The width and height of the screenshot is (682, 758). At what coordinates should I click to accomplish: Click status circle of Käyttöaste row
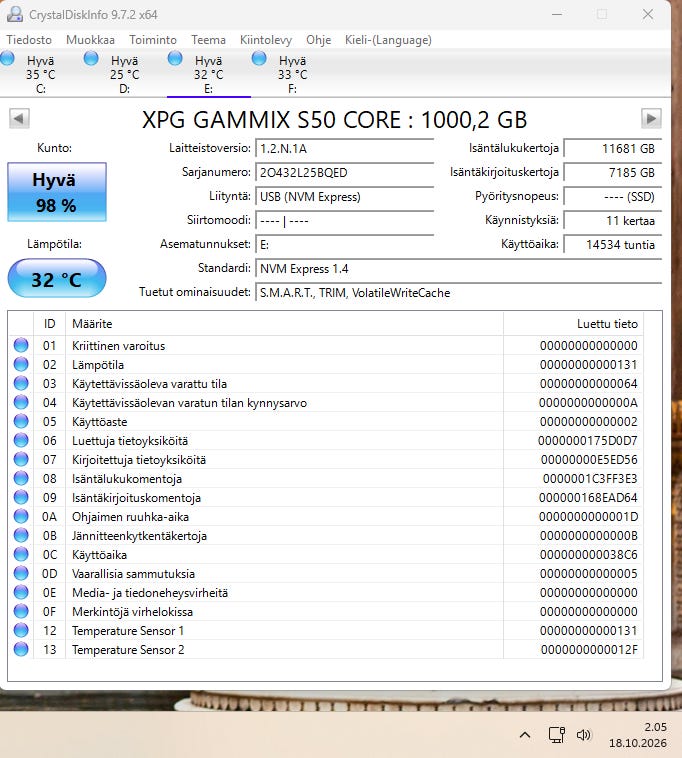click(x=21, y=421)
